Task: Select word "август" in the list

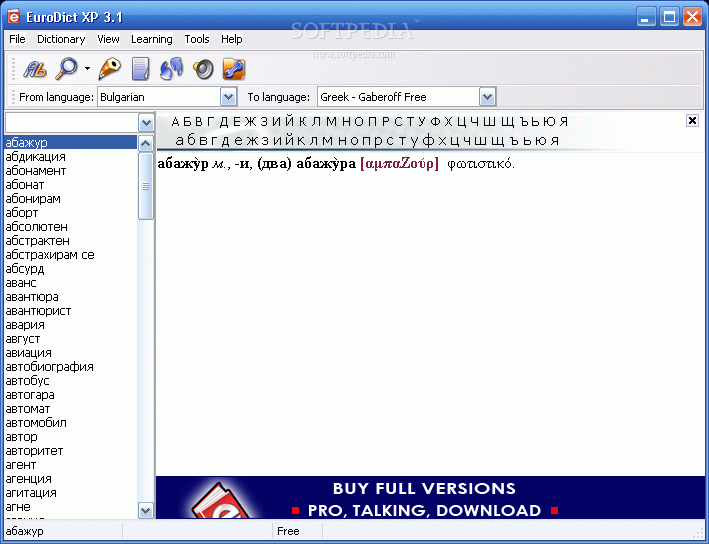Action: click(71, 339)
